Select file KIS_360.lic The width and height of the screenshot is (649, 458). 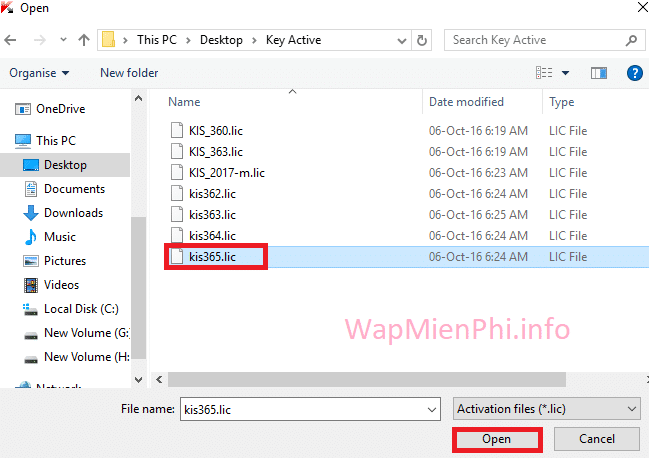click(x=216, y=131)
